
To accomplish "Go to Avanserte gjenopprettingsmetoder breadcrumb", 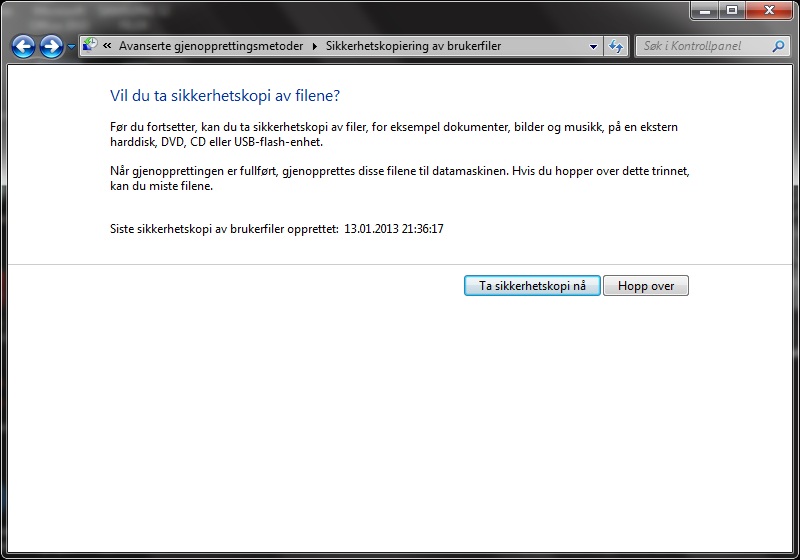I will click(x=211, y=46).
